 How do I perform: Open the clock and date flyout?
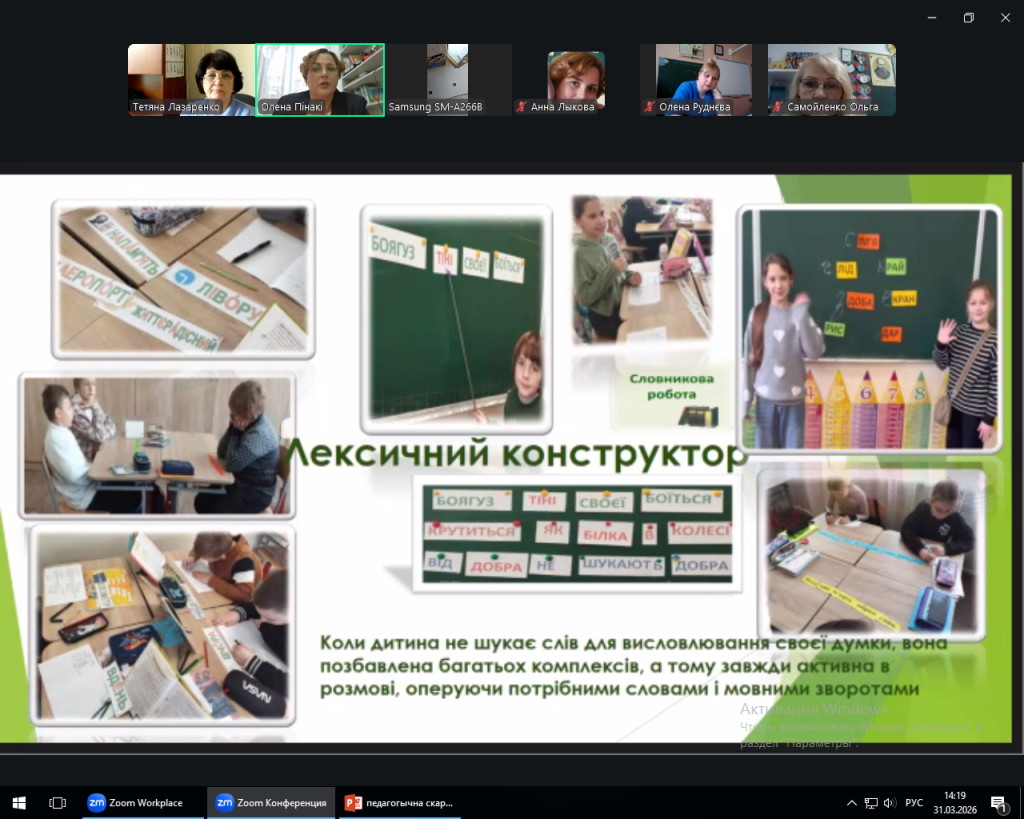click(954, 802)
